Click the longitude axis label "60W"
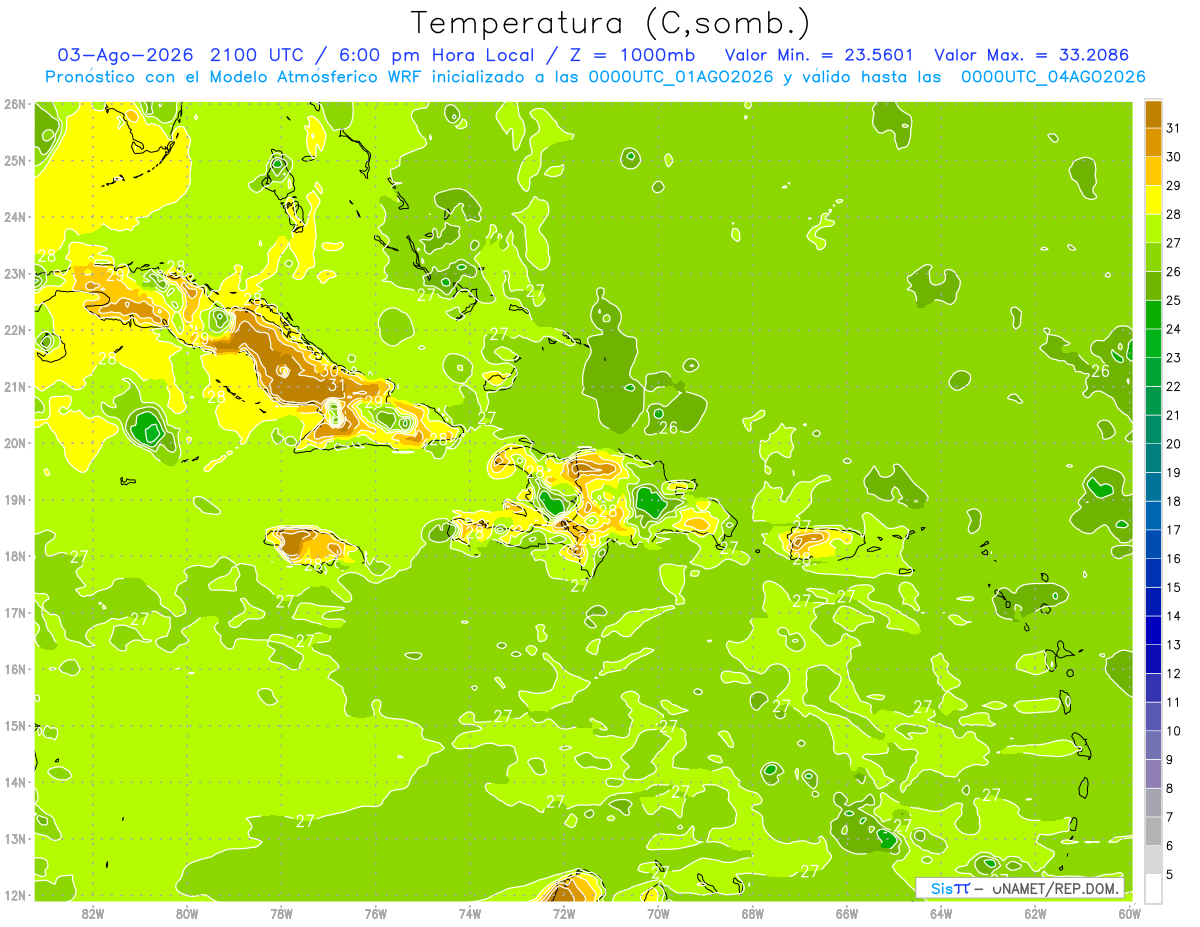Image resolution: width=1200 pixels, height=927 pixels. coord(1130,914)
